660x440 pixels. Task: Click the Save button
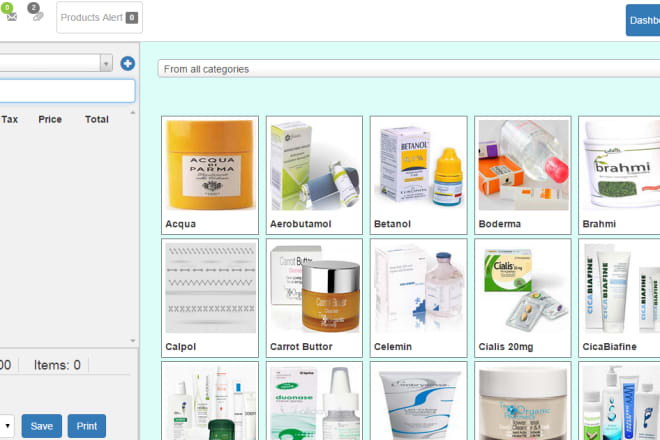(x=42, y=426)
